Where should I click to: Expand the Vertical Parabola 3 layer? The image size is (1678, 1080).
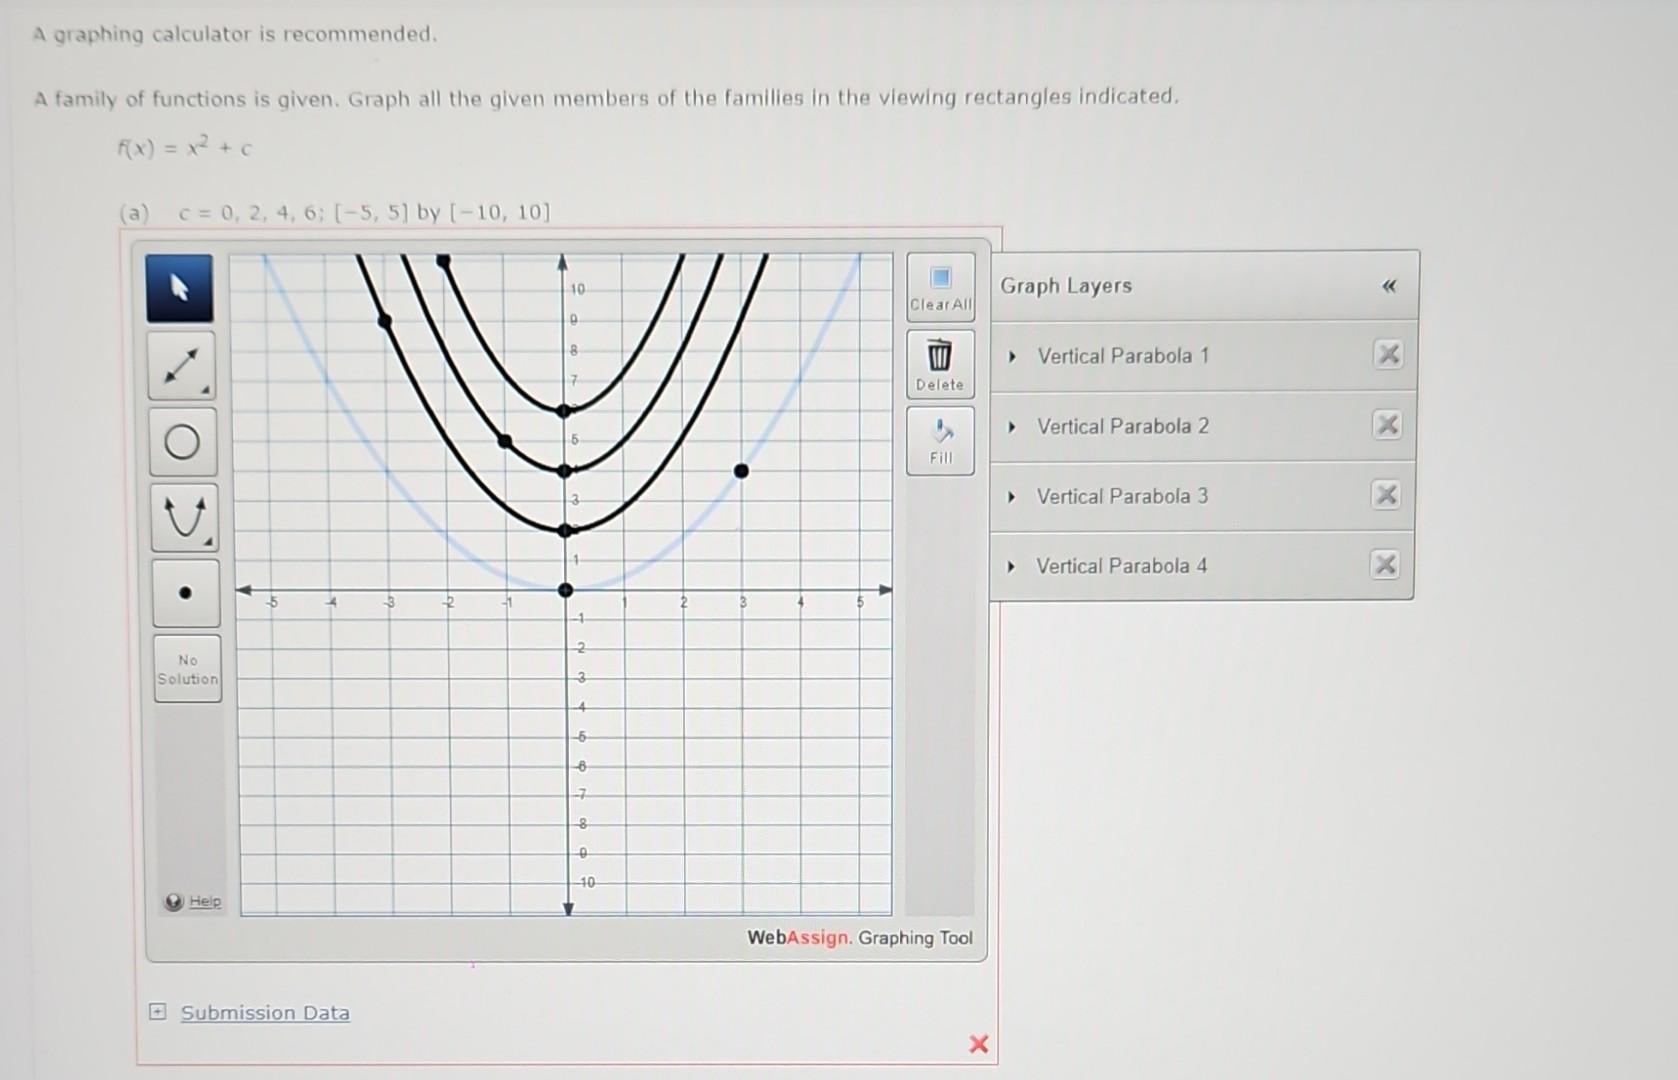pyautogui.click(x=1013, y=496)
